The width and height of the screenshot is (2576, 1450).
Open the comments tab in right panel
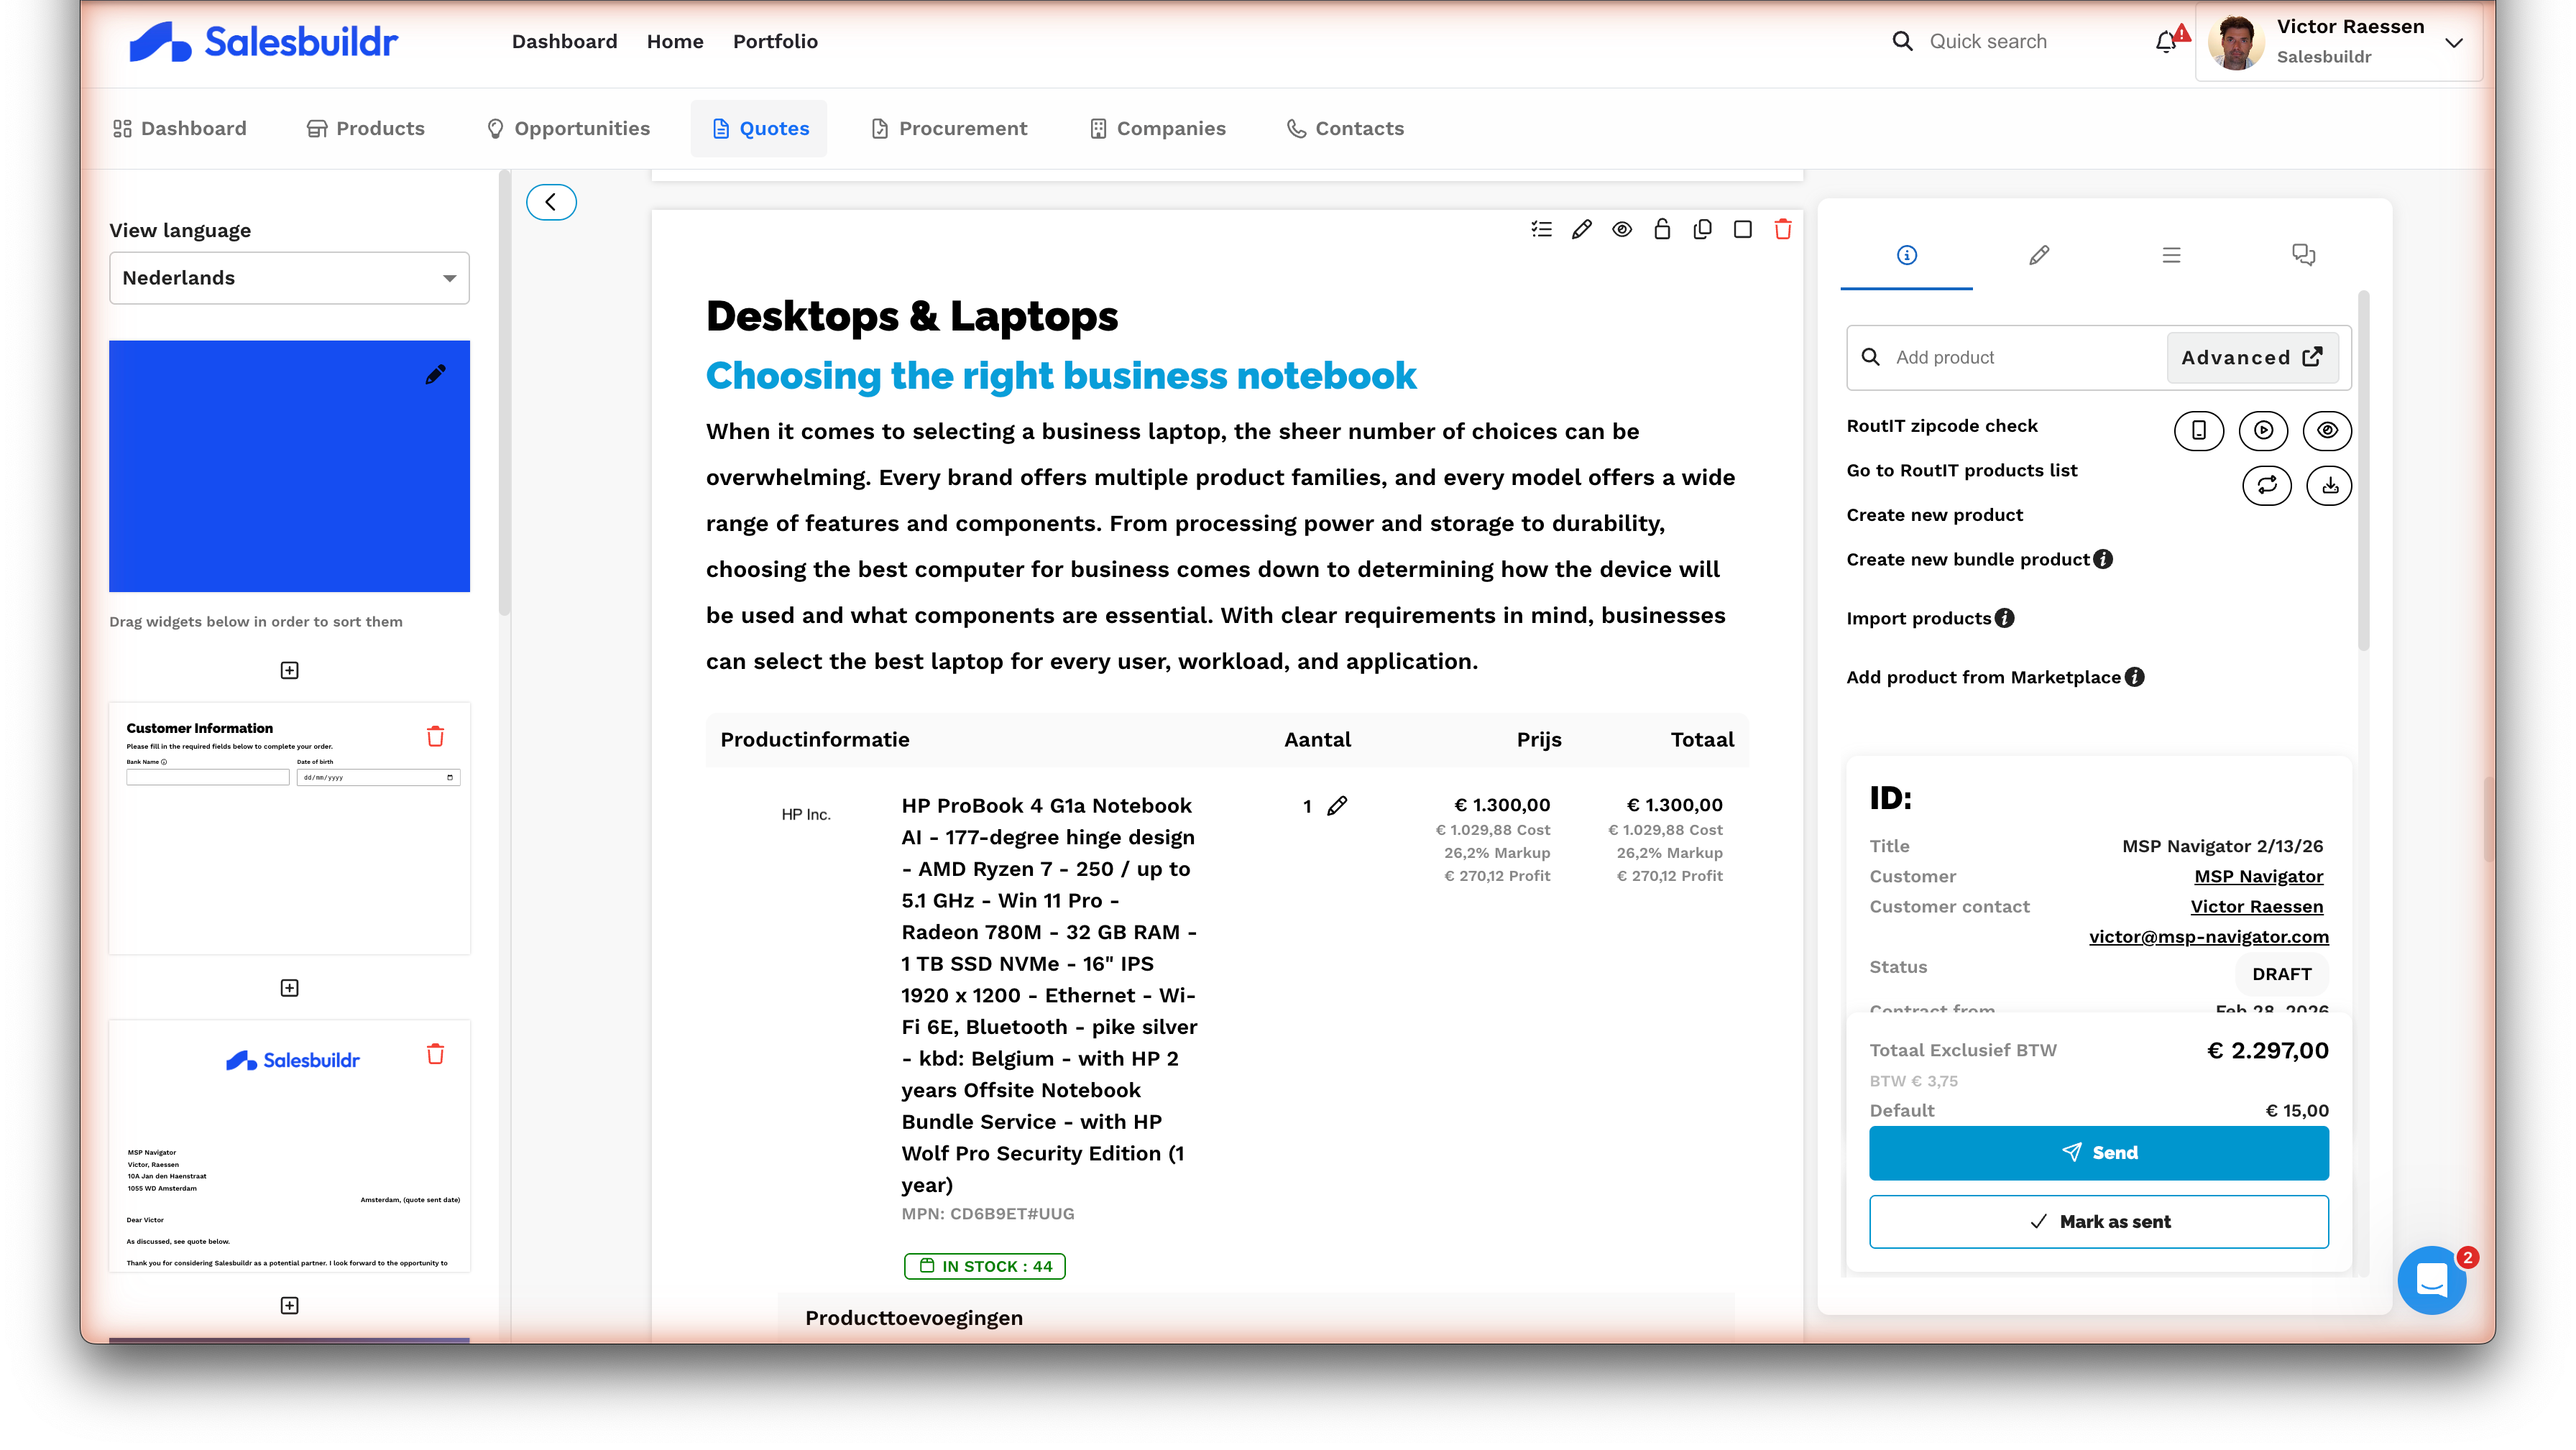(x=2303, y=255)
